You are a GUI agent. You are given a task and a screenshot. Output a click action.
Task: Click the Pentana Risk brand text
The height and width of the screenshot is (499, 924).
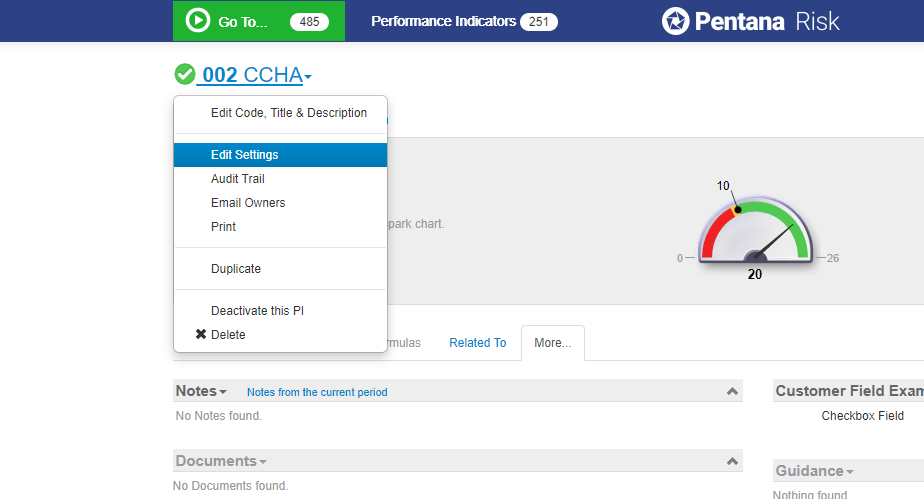click(767, 22)
